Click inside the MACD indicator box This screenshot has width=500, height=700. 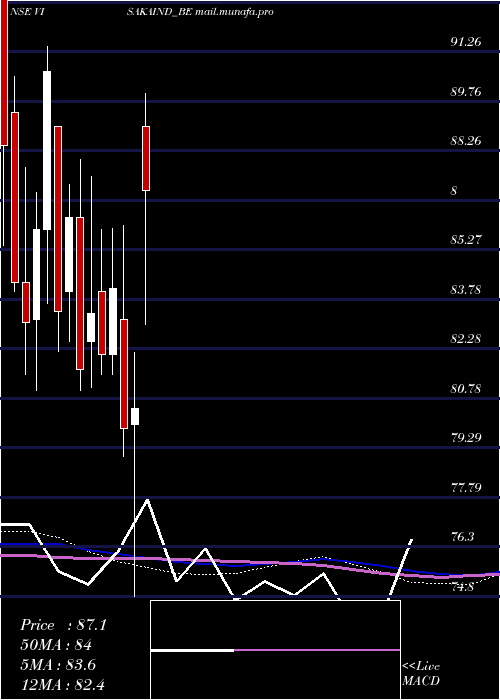coord(275,650)
